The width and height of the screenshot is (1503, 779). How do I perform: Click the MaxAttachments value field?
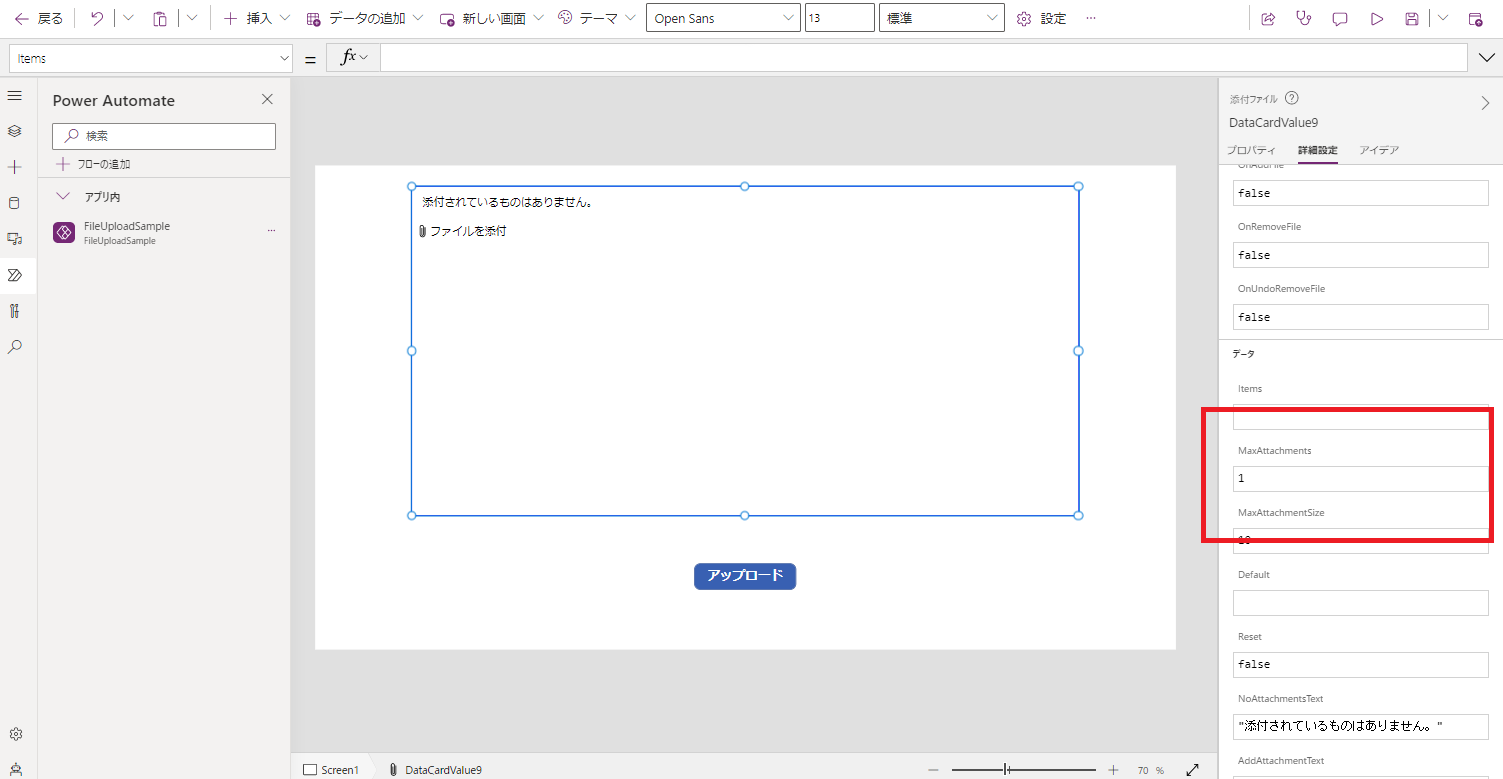point(1360,478)
